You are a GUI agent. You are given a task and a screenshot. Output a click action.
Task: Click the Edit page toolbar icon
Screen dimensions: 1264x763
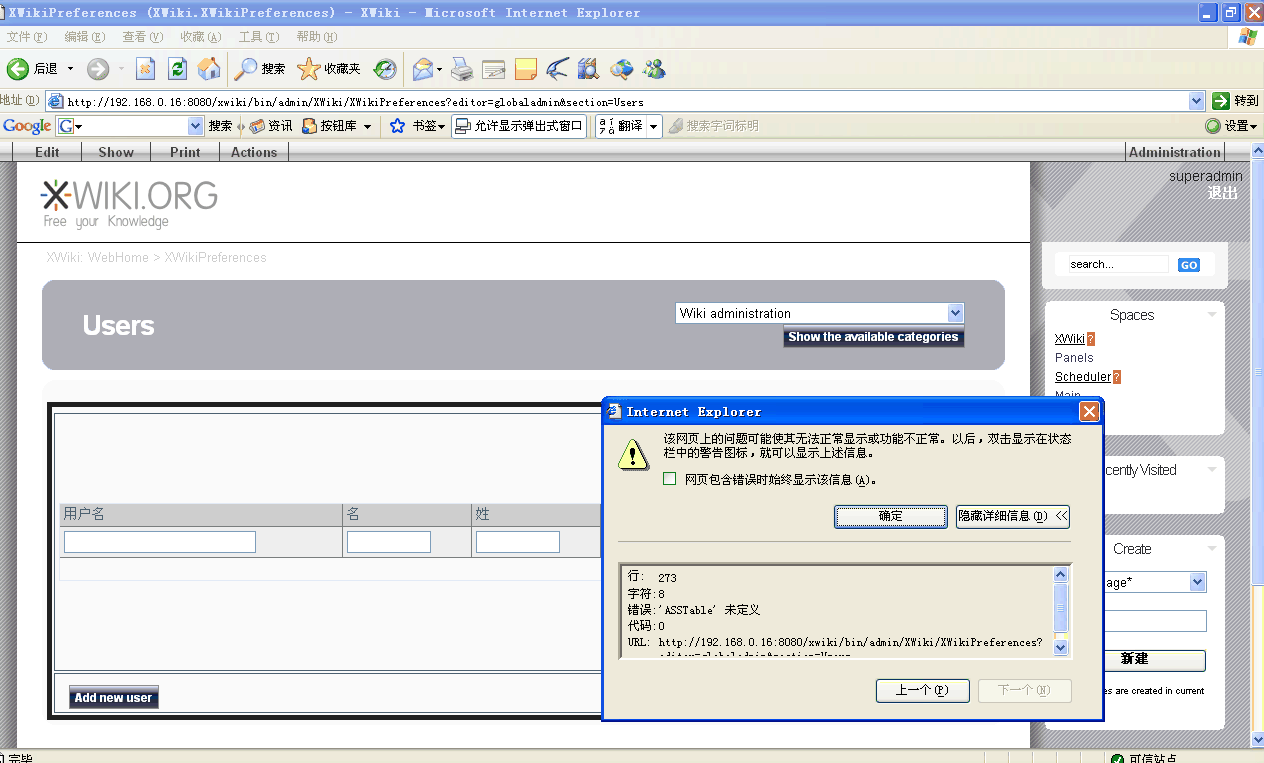tap(493, 69)
